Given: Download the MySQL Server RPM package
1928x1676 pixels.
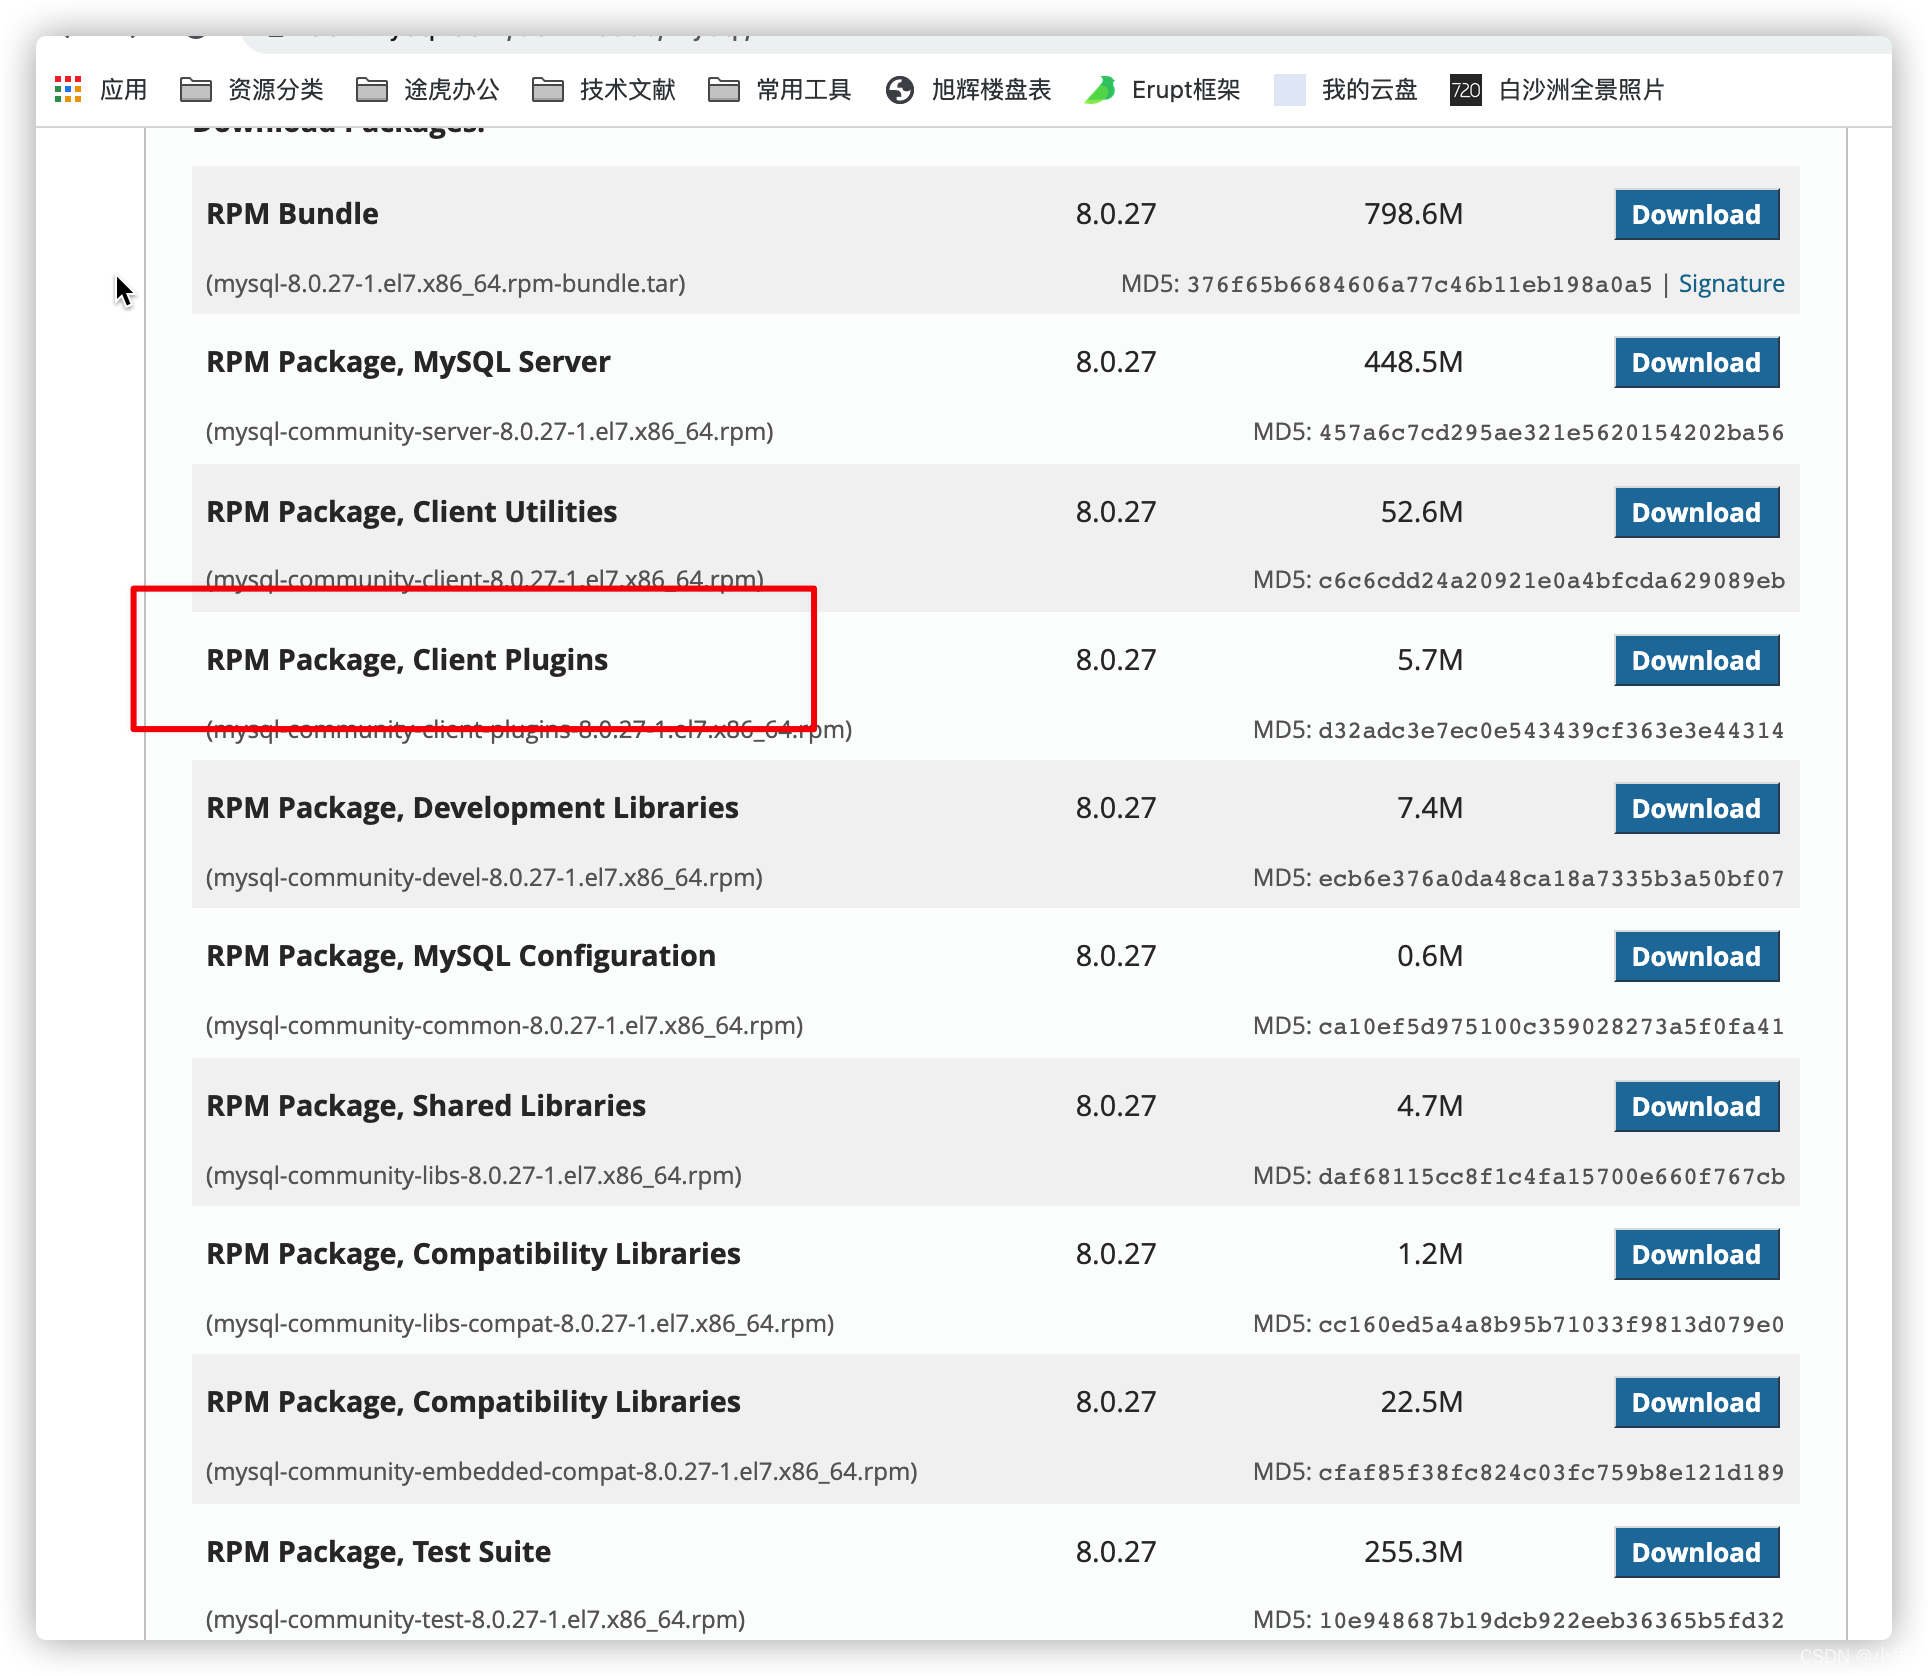Looking at the screenshot, I should coord(1696,363).
